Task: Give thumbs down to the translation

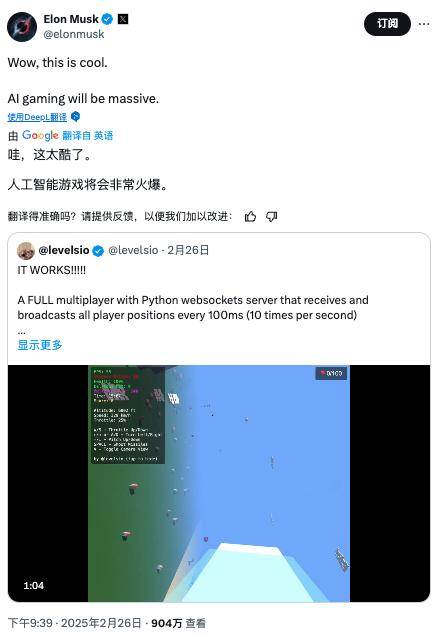Action: point(271,217)
